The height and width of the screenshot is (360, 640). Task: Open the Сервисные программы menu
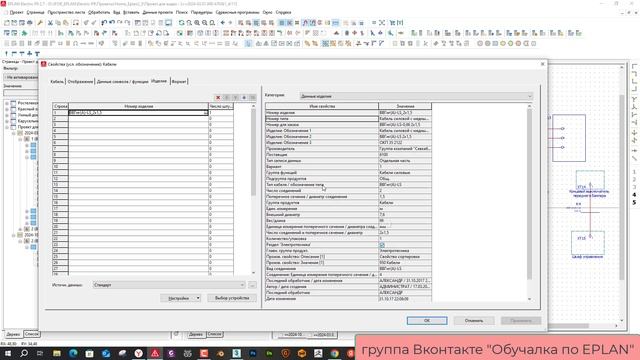pyautogui.click(x=237, y=12)
